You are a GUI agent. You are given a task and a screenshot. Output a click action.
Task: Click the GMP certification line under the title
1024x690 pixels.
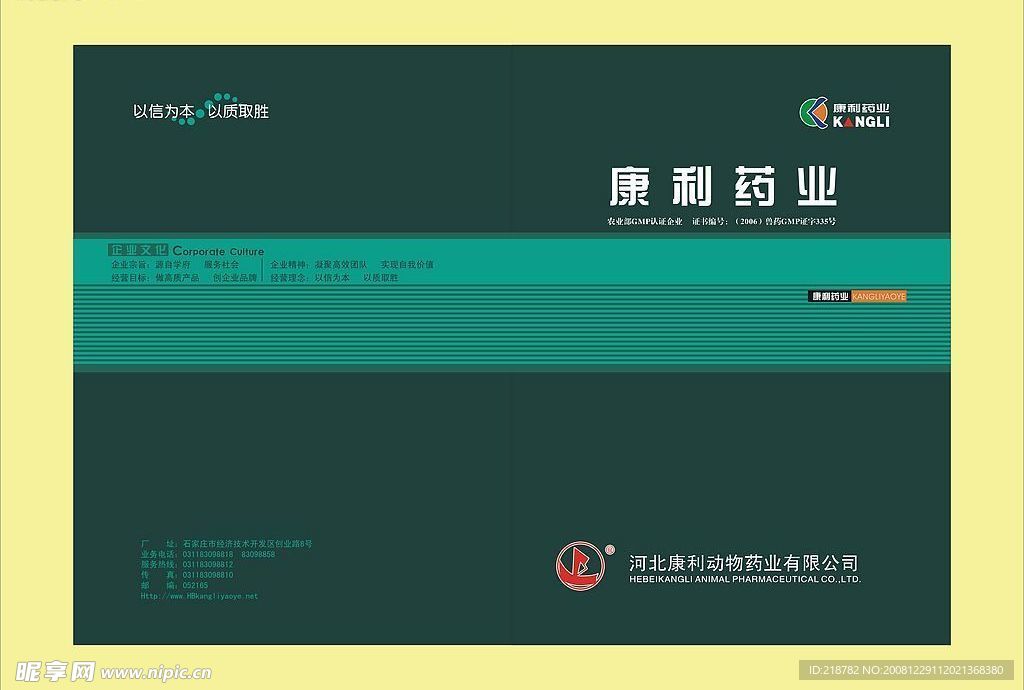(x=721, y=221)
